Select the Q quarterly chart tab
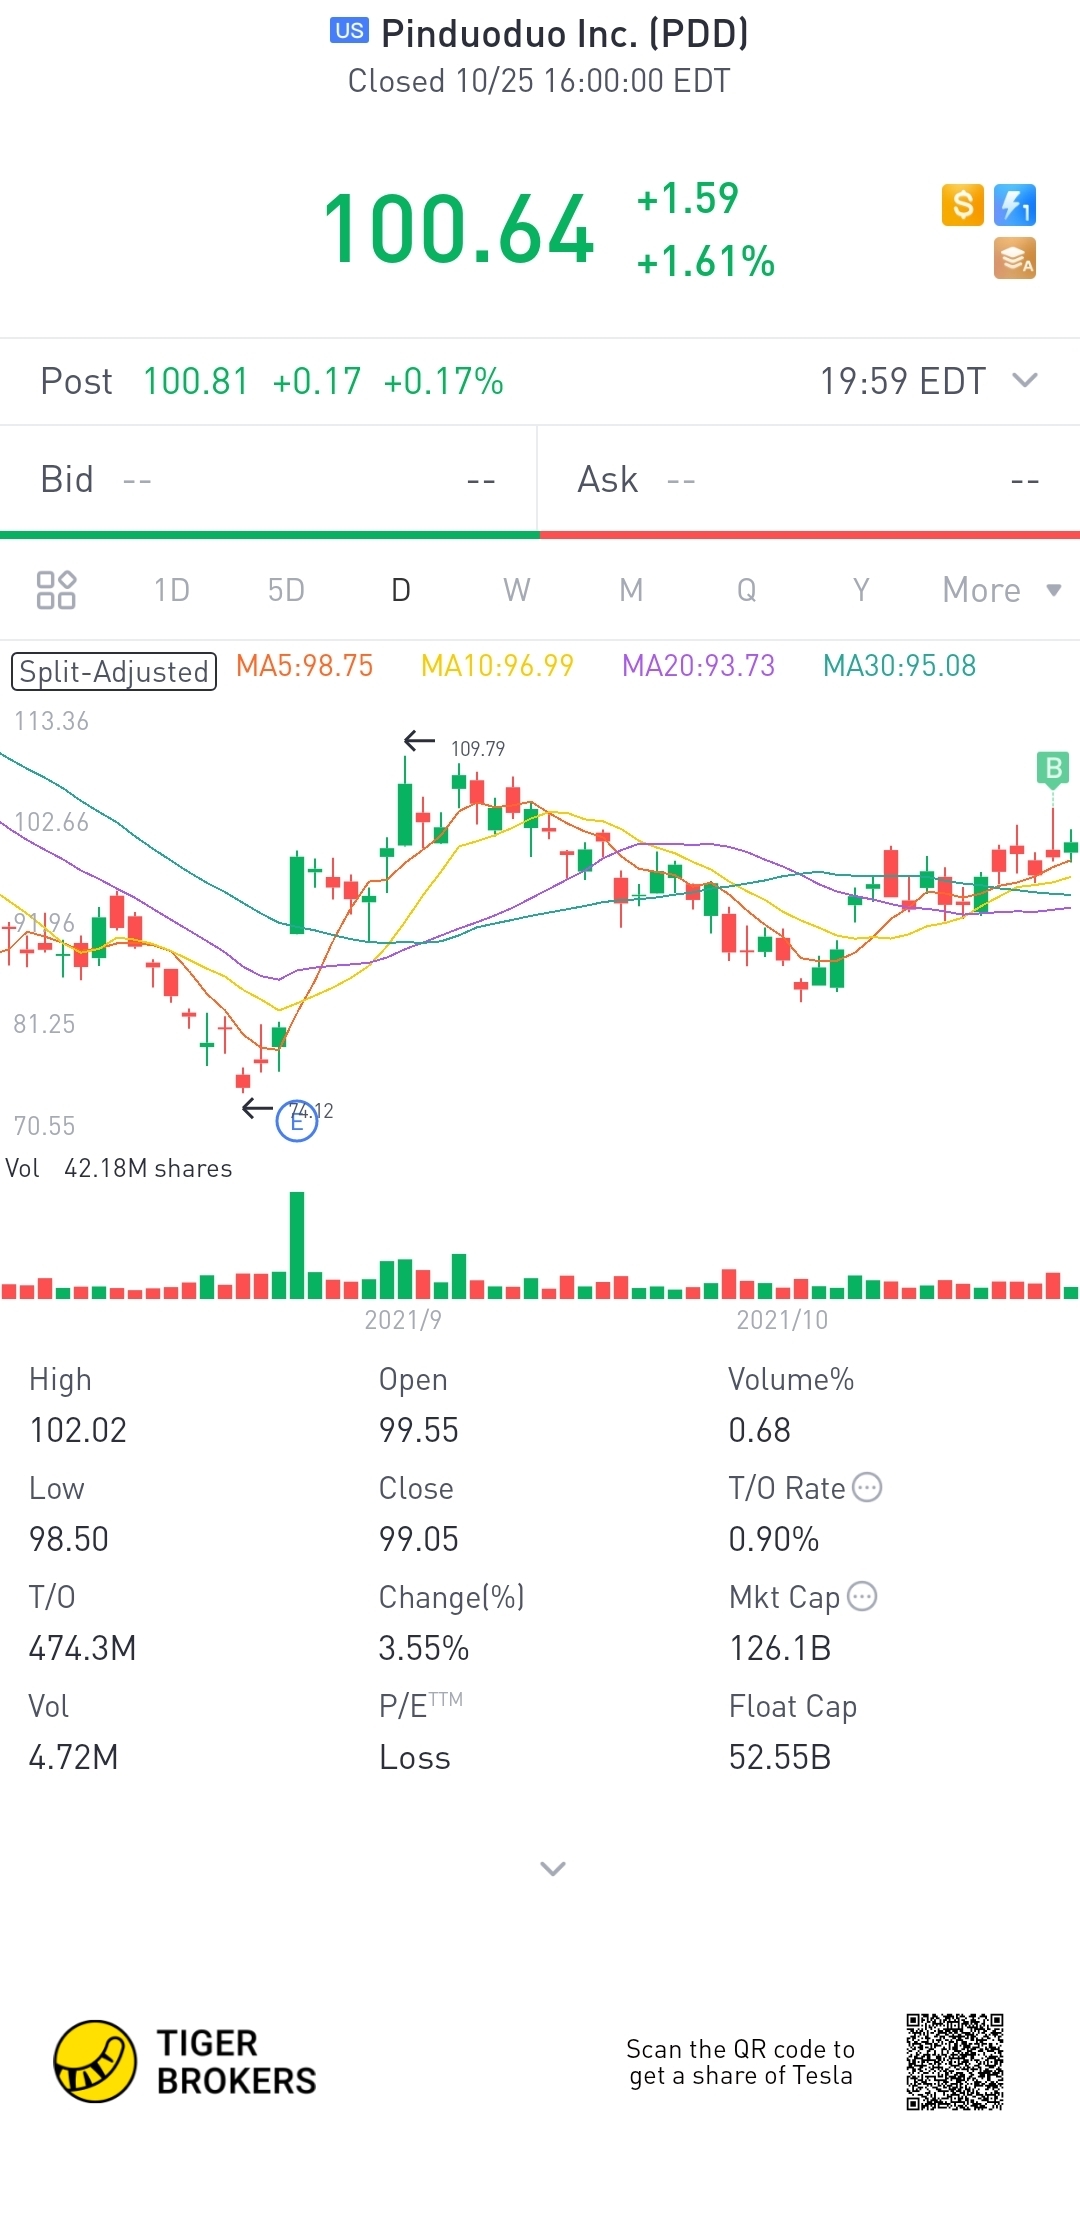This screenshot has height=2213, width=1080. pos(747,590)
